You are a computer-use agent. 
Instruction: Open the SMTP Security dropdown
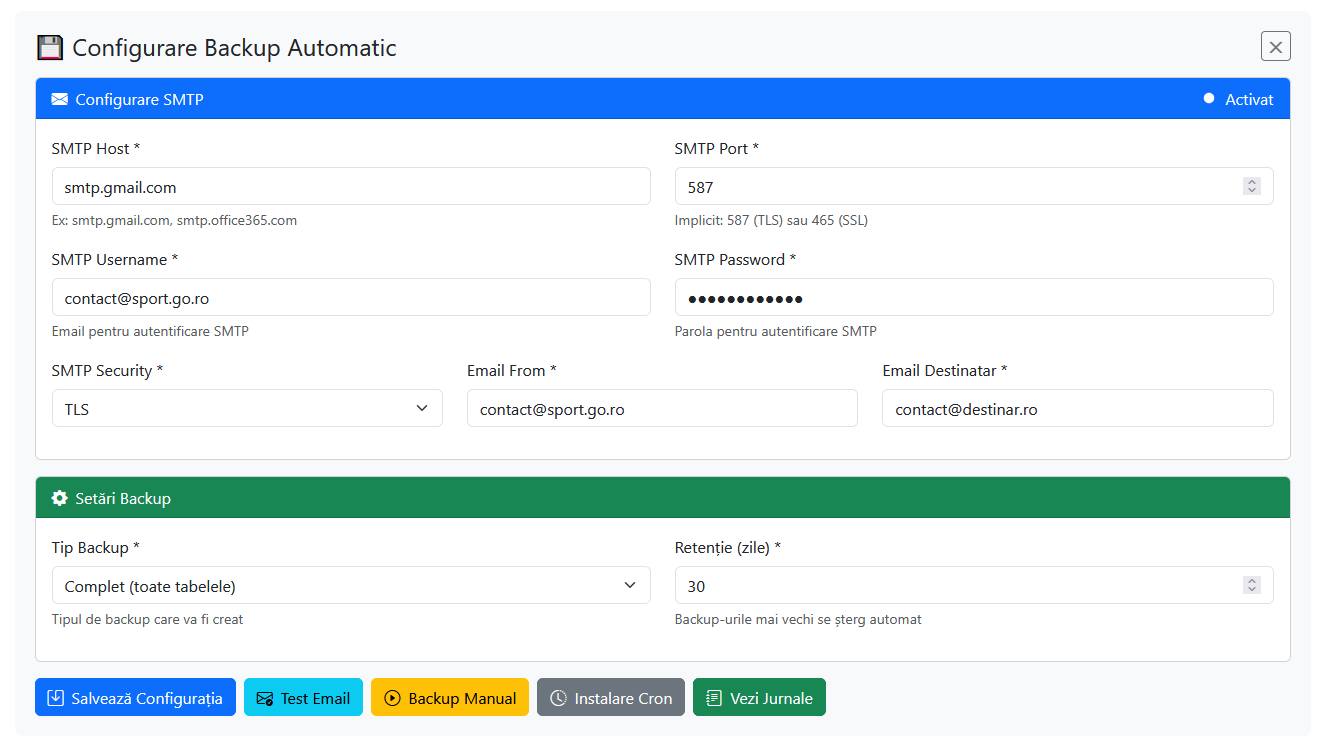tap(246, 408)
